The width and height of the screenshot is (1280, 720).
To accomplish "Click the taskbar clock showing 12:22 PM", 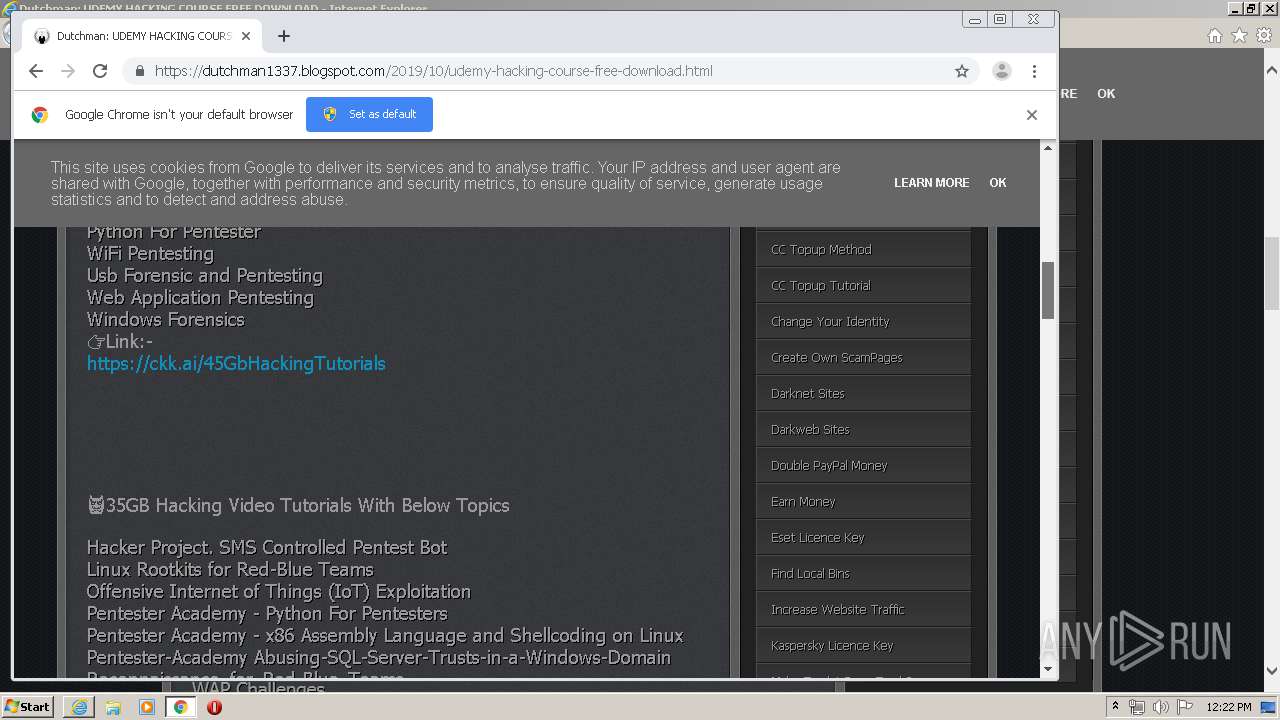I will pos(1229,707).
